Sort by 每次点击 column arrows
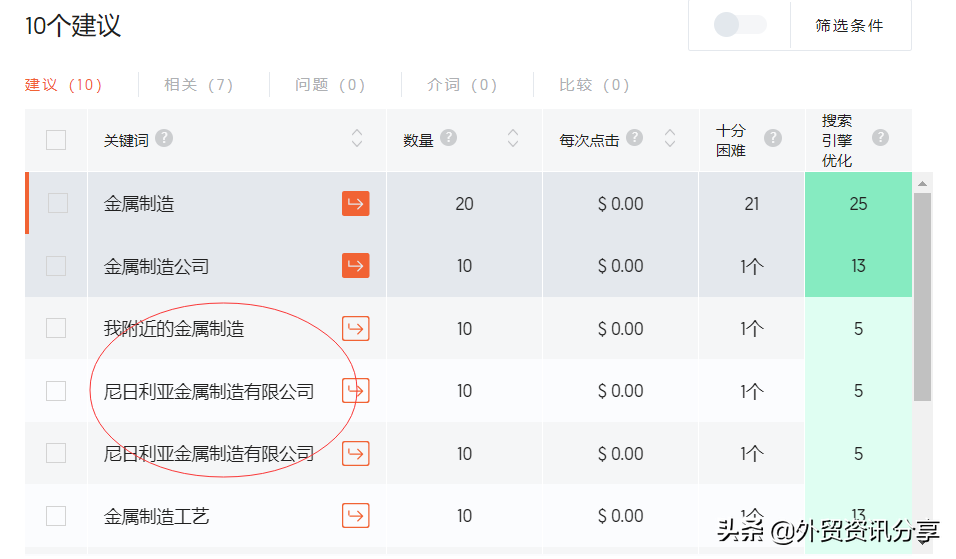This screenshot has width=956, height=559. pyautogui.click(x=670, y=138)
